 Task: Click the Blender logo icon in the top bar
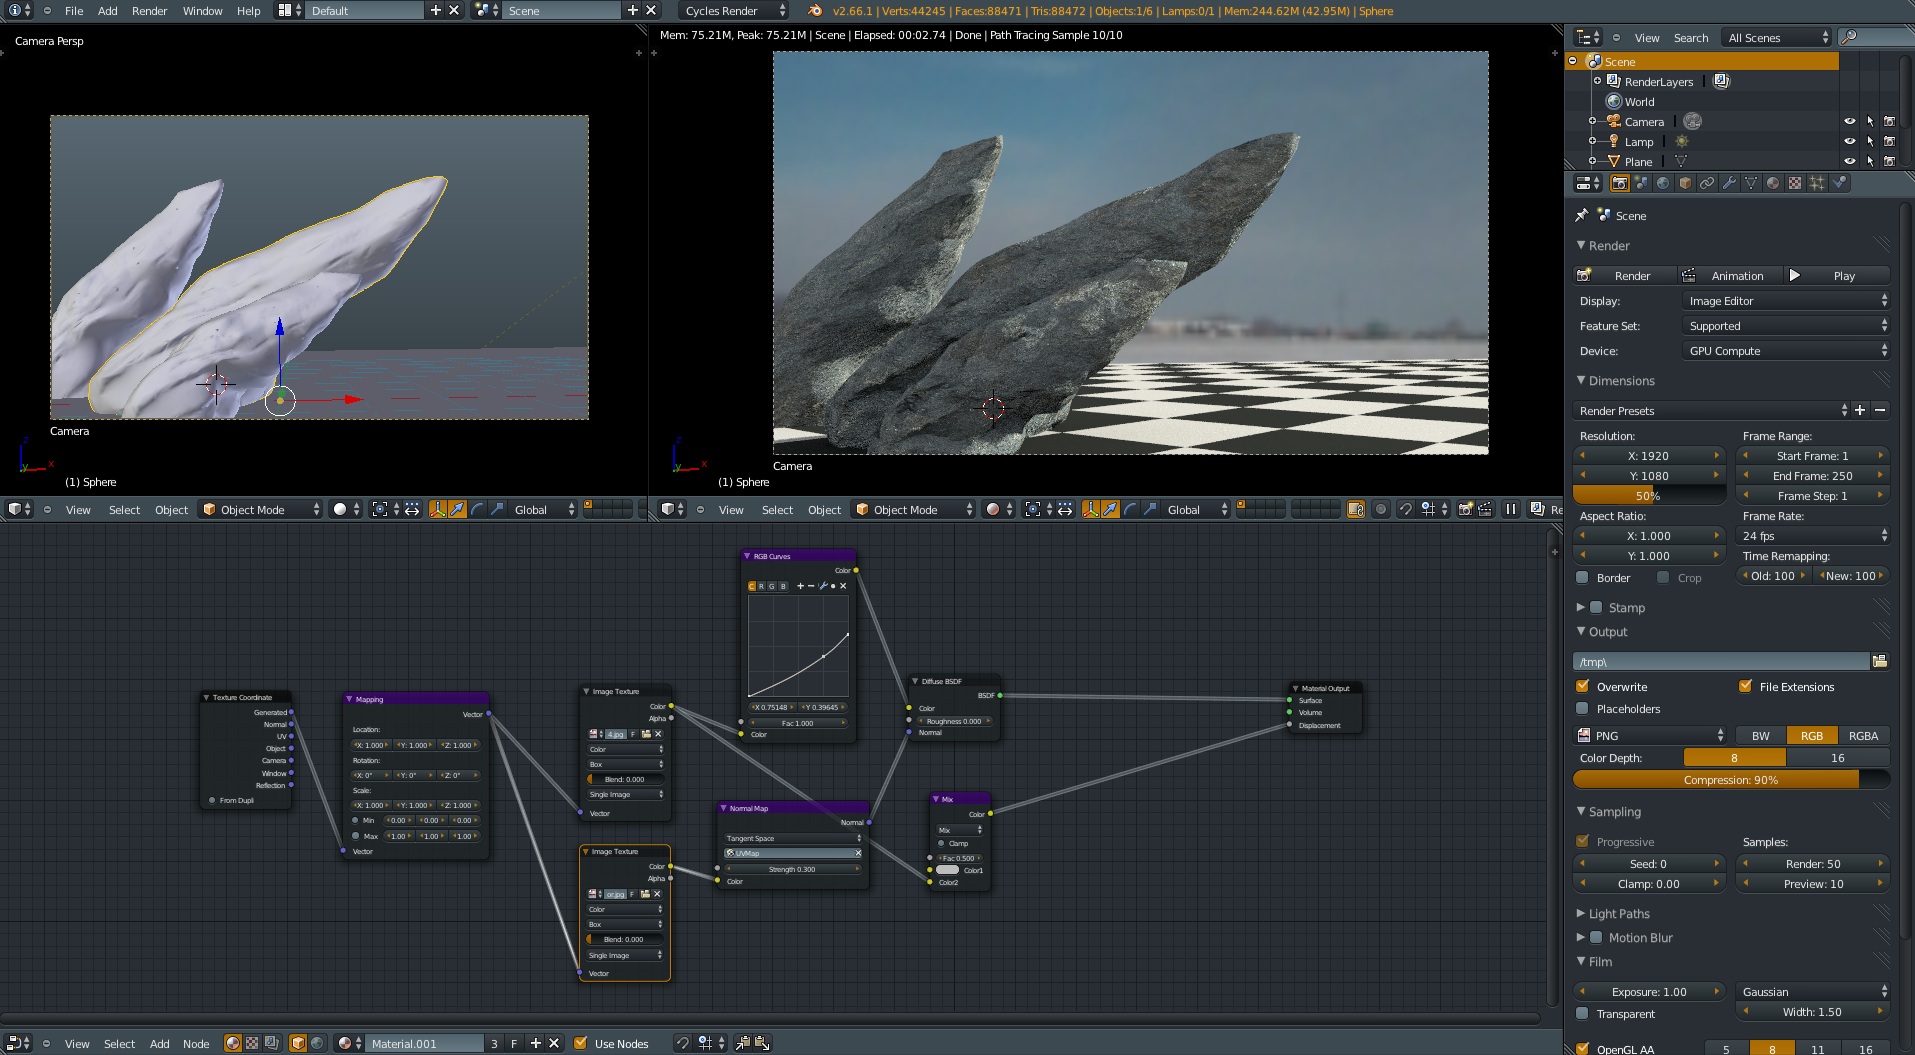click(815, 11)
